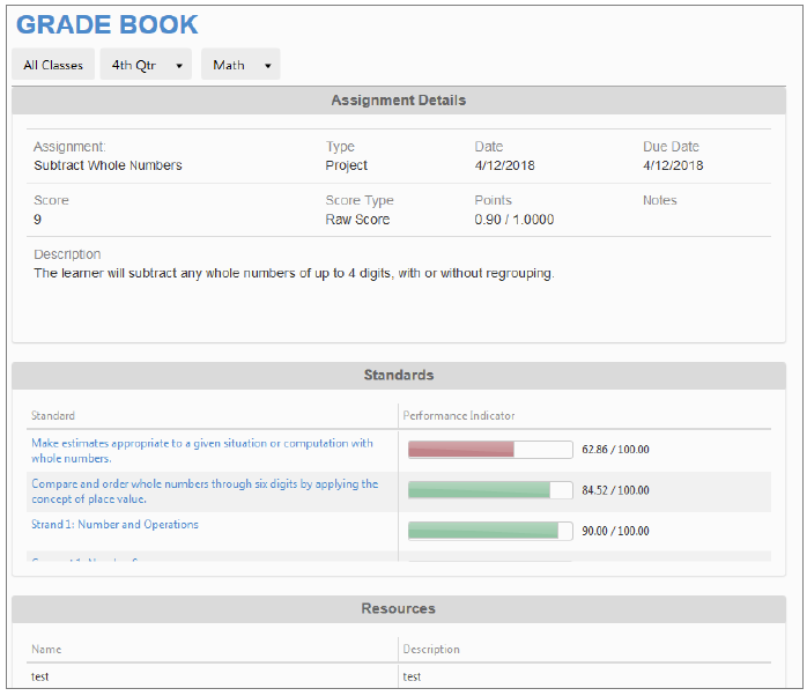This screenshot has height=692, width=808.
Task: Click the All Classes button
Action: [x=53, y=65]
